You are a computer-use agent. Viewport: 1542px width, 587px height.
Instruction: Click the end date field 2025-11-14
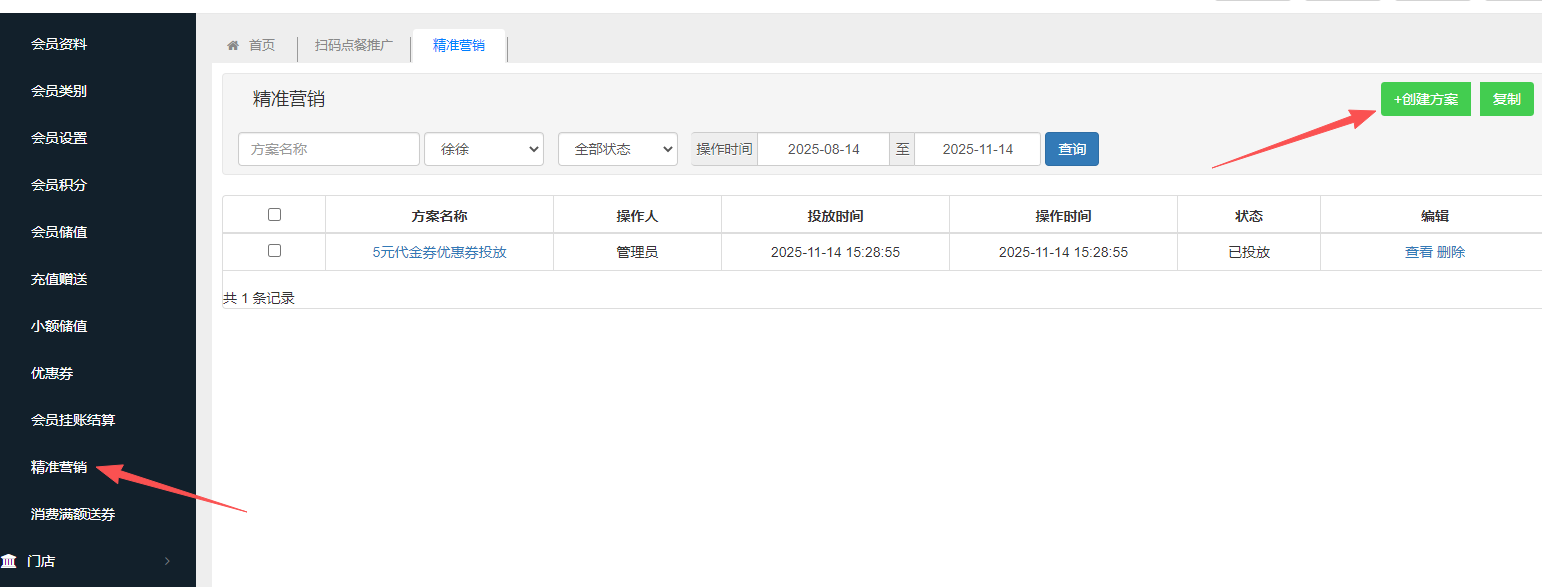[x=977, y=149]
